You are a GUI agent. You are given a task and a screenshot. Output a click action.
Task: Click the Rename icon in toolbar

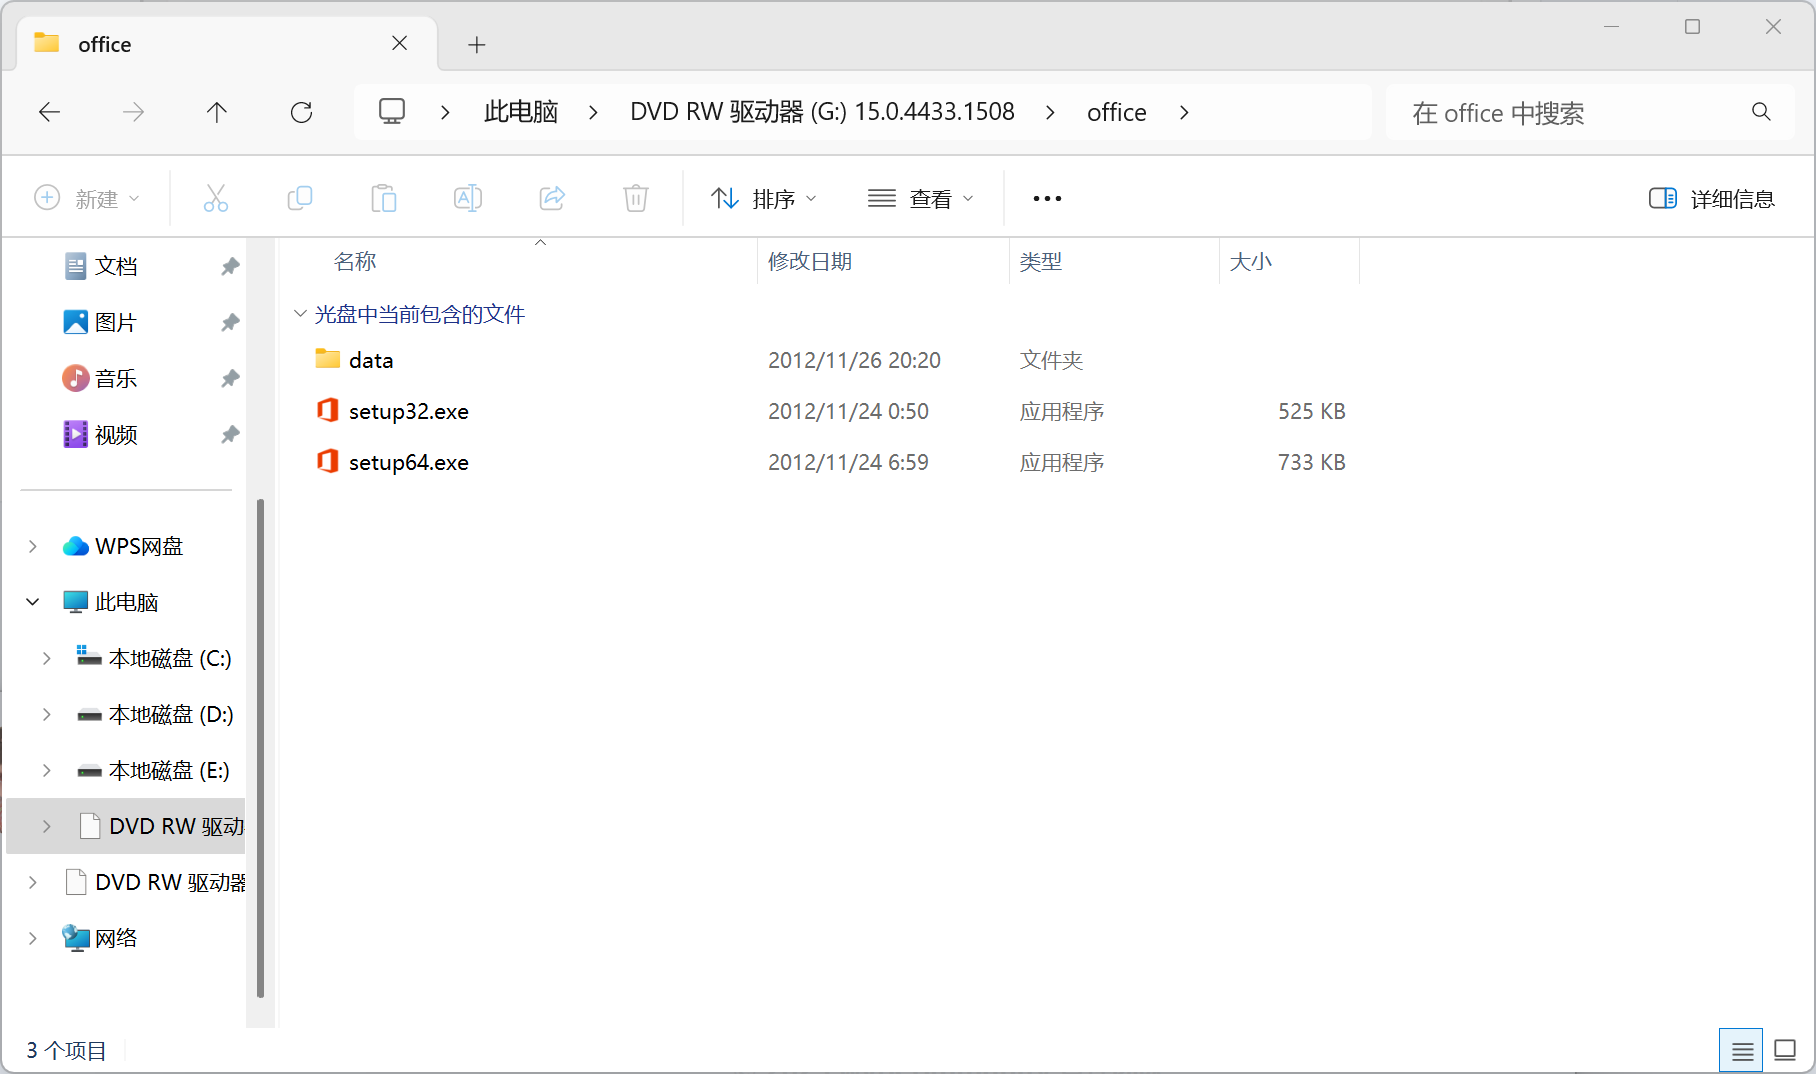(x=467, y=198)
